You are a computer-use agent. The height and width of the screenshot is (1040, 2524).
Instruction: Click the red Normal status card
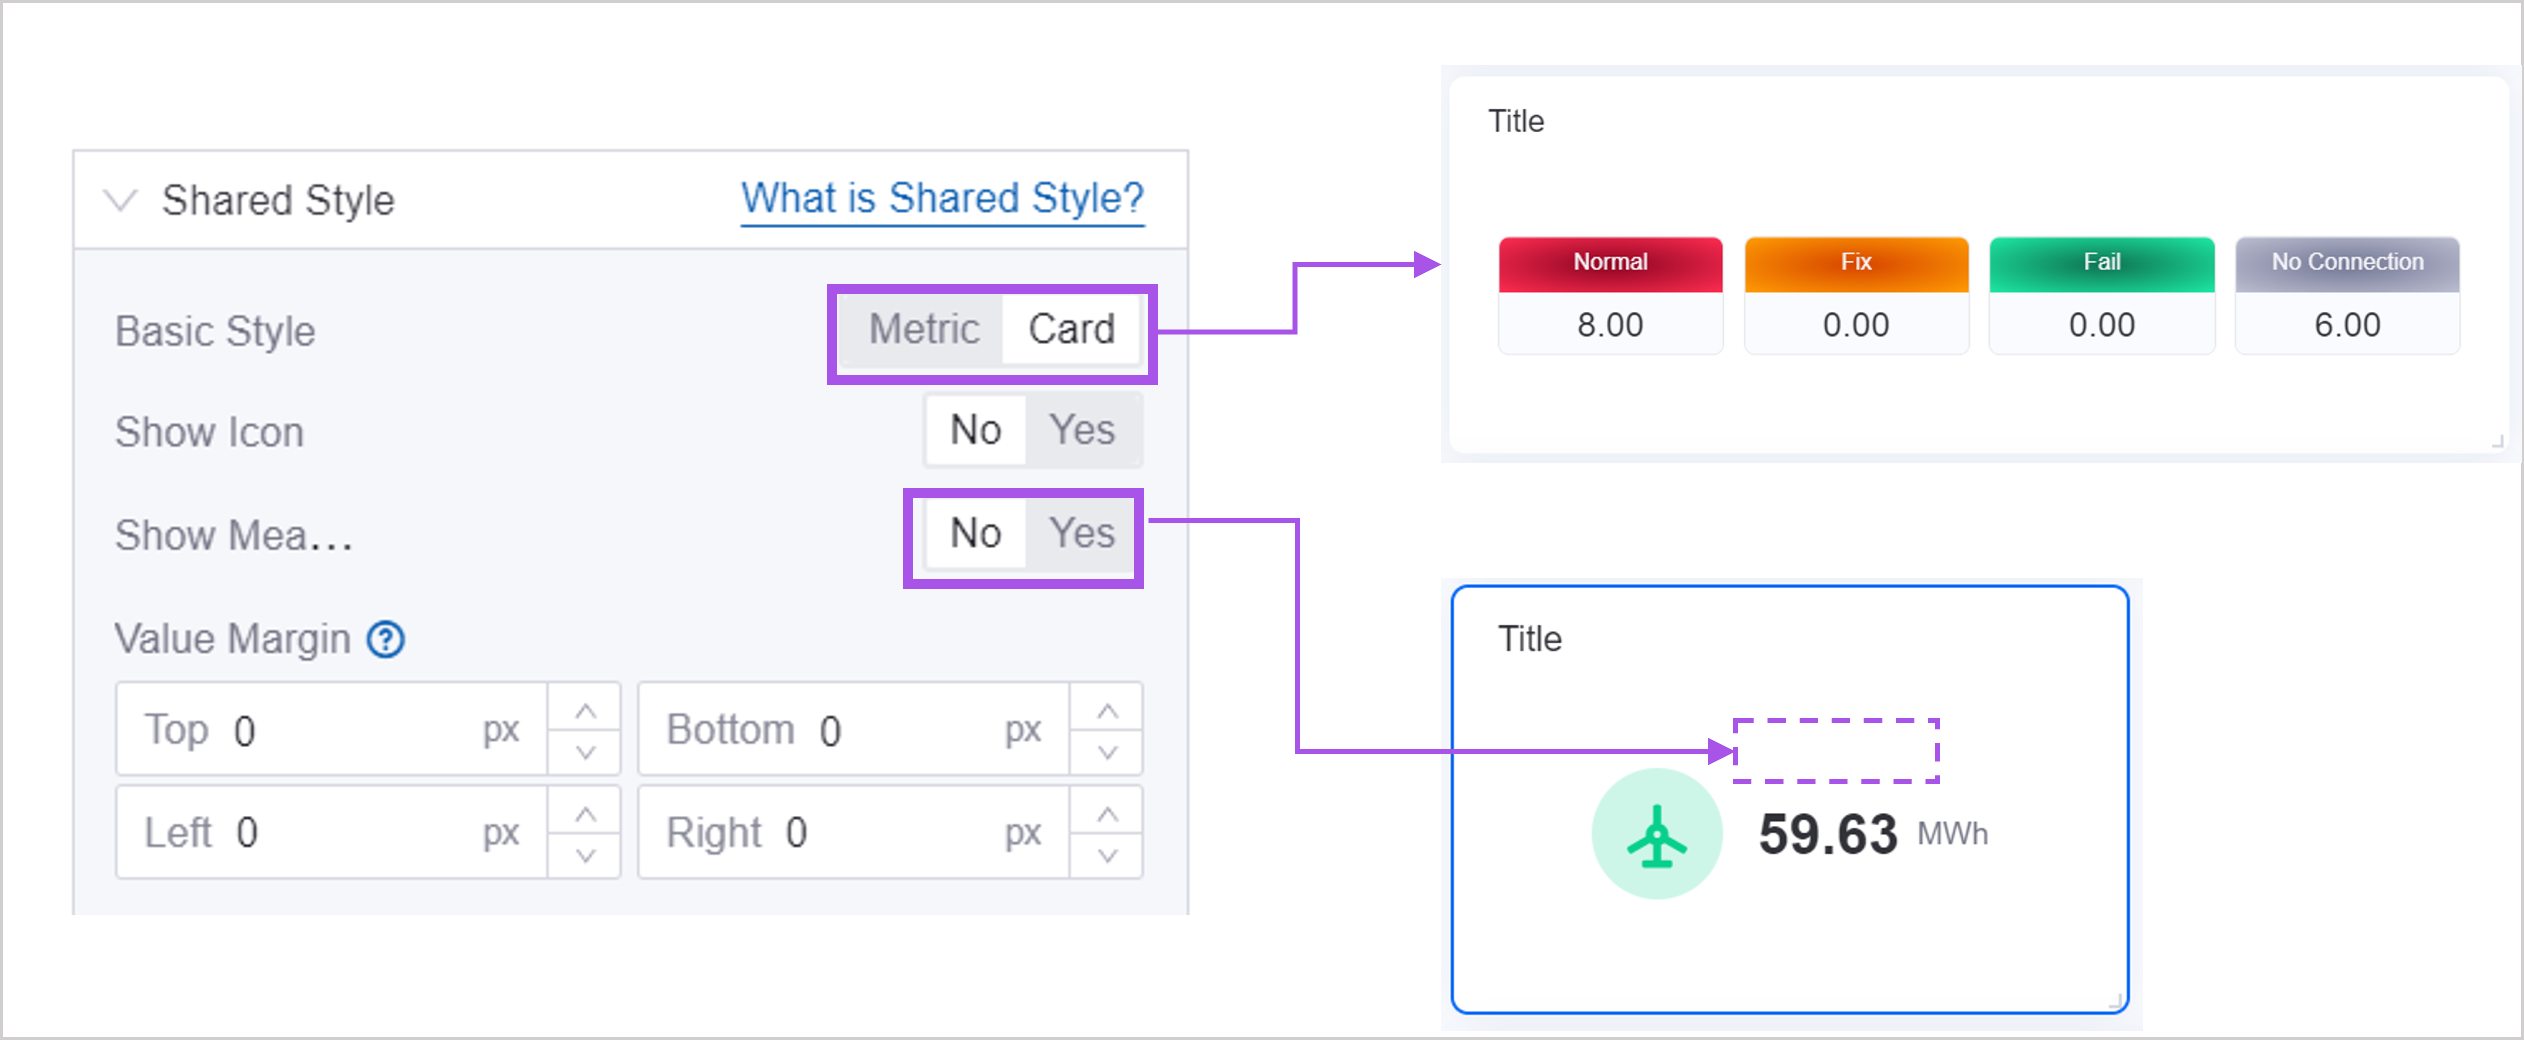(x=1610, y=295)
